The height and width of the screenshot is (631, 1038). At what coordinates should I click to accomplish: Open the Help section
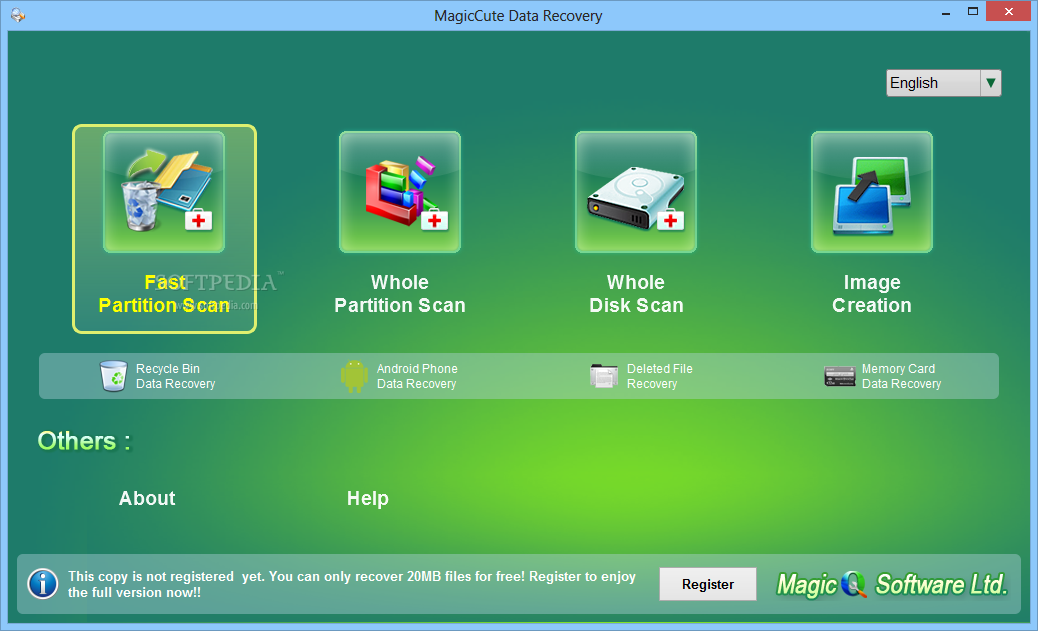367,498
